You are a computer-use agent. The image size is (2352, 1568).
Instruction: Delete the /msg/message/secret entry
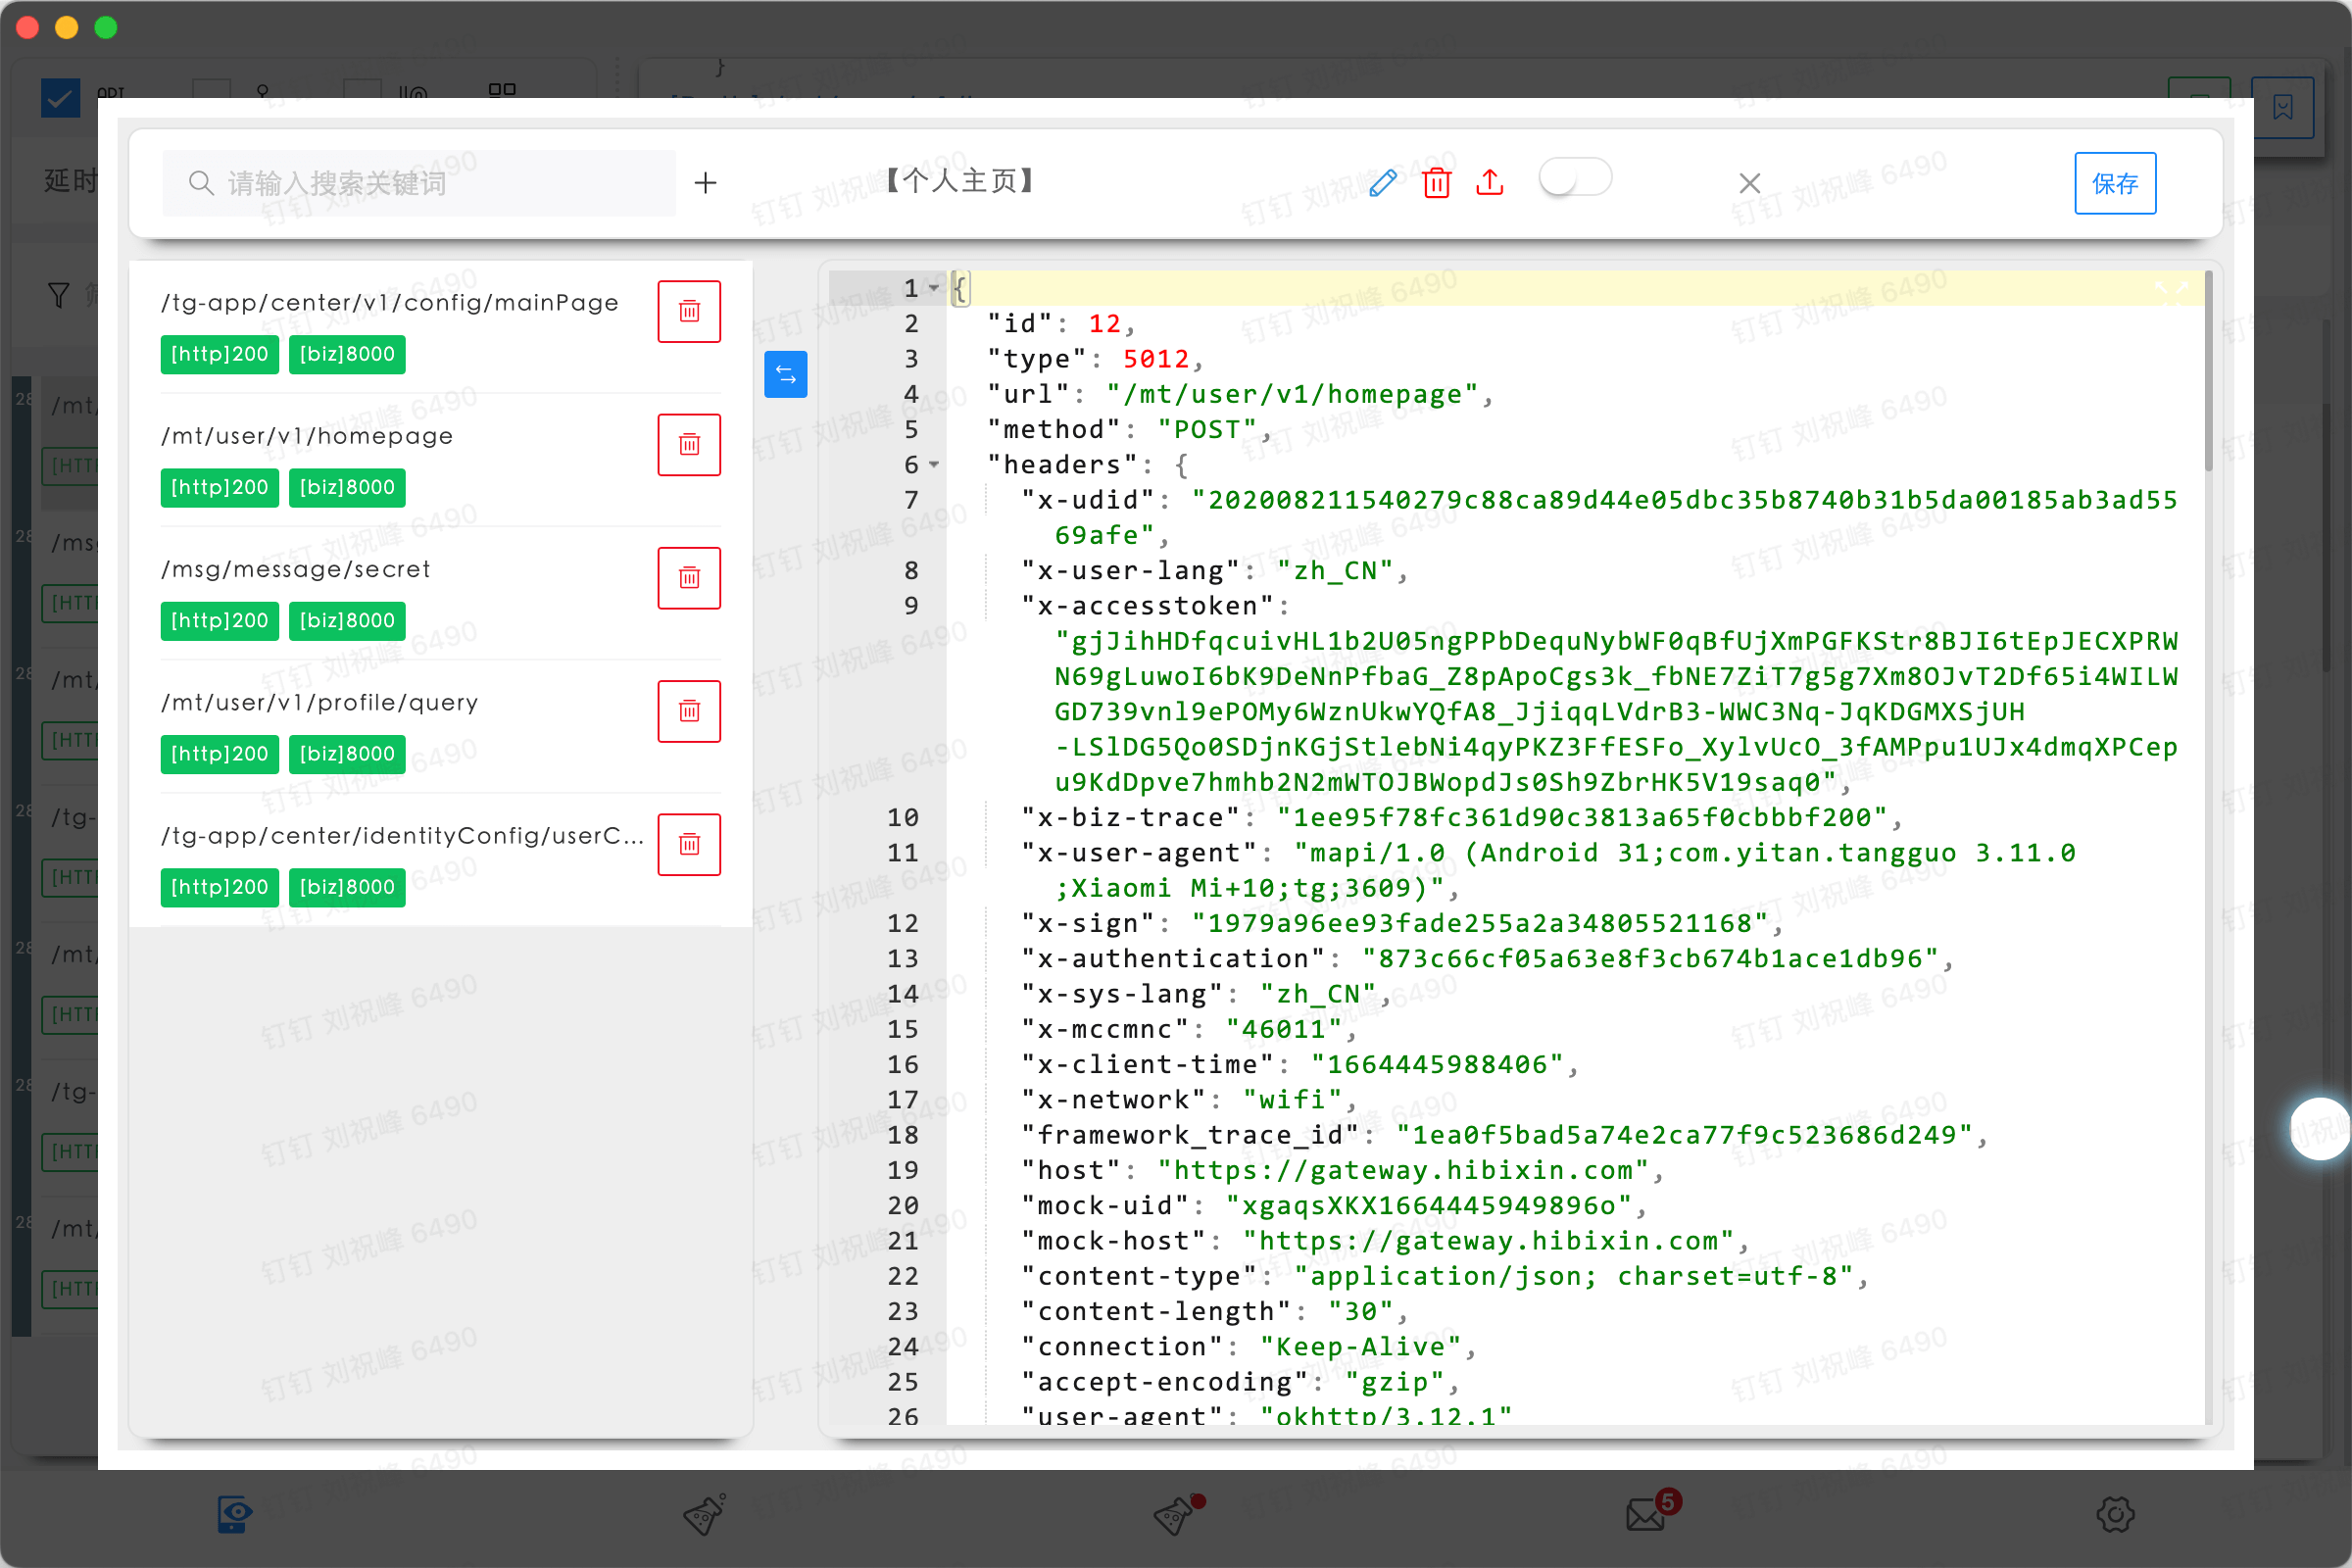(689, 577)
